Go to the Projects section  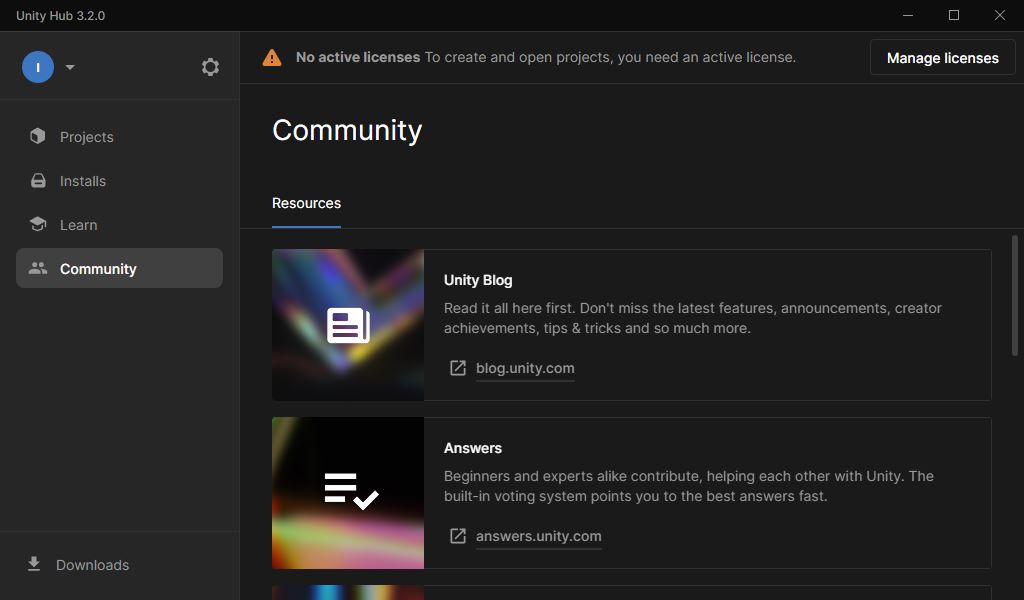(120, 136)
